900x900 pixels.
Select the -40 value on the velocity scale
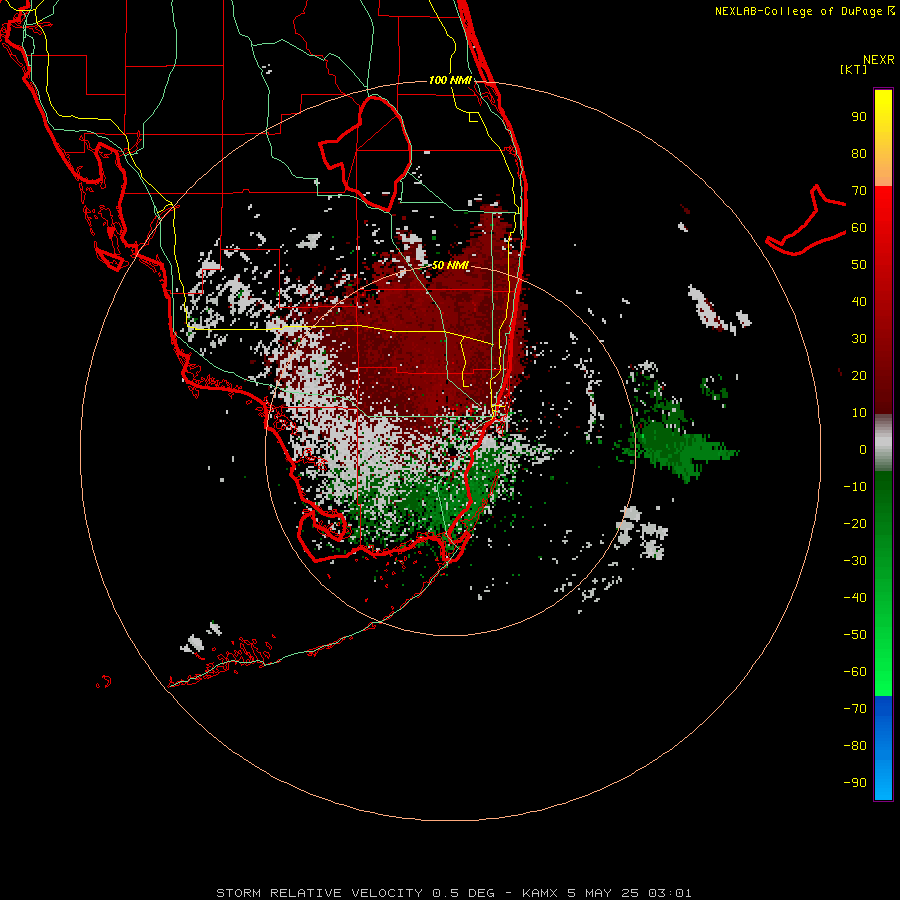coord(855,598)
